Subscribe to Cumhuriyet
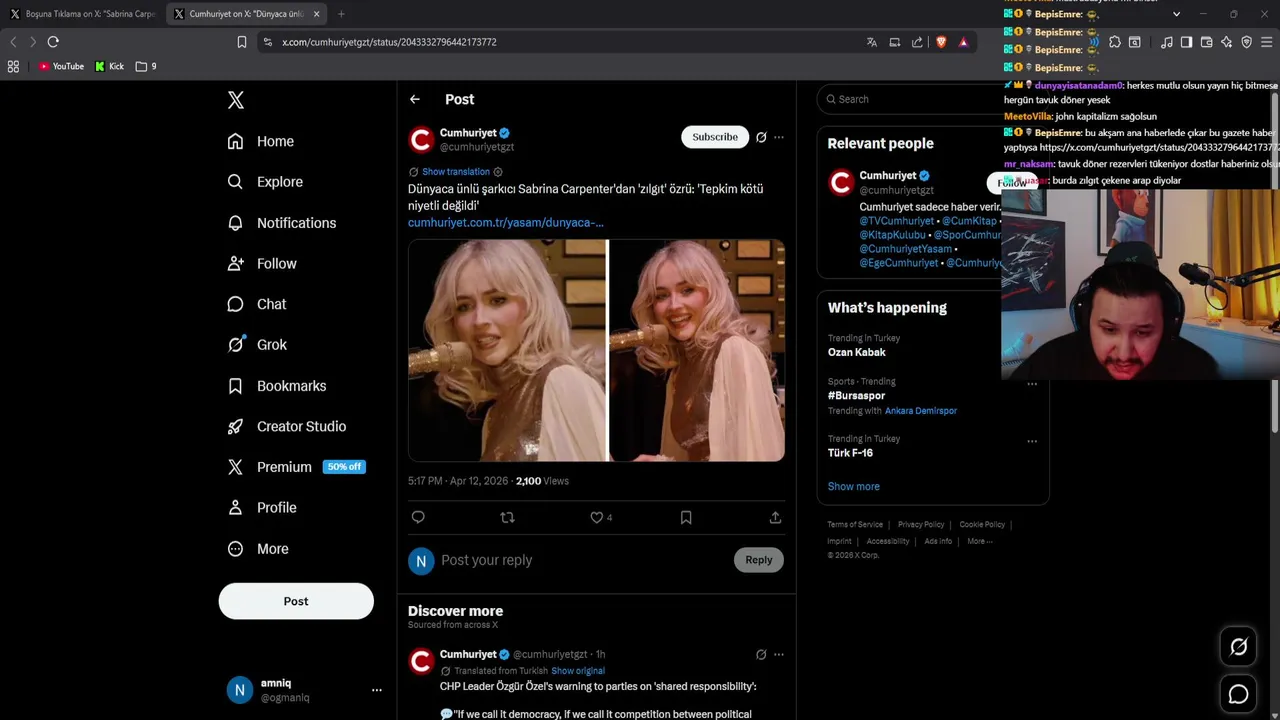The height and width of the screenshot is (720, 1280). pyautogui.click(x=715, y=137)
